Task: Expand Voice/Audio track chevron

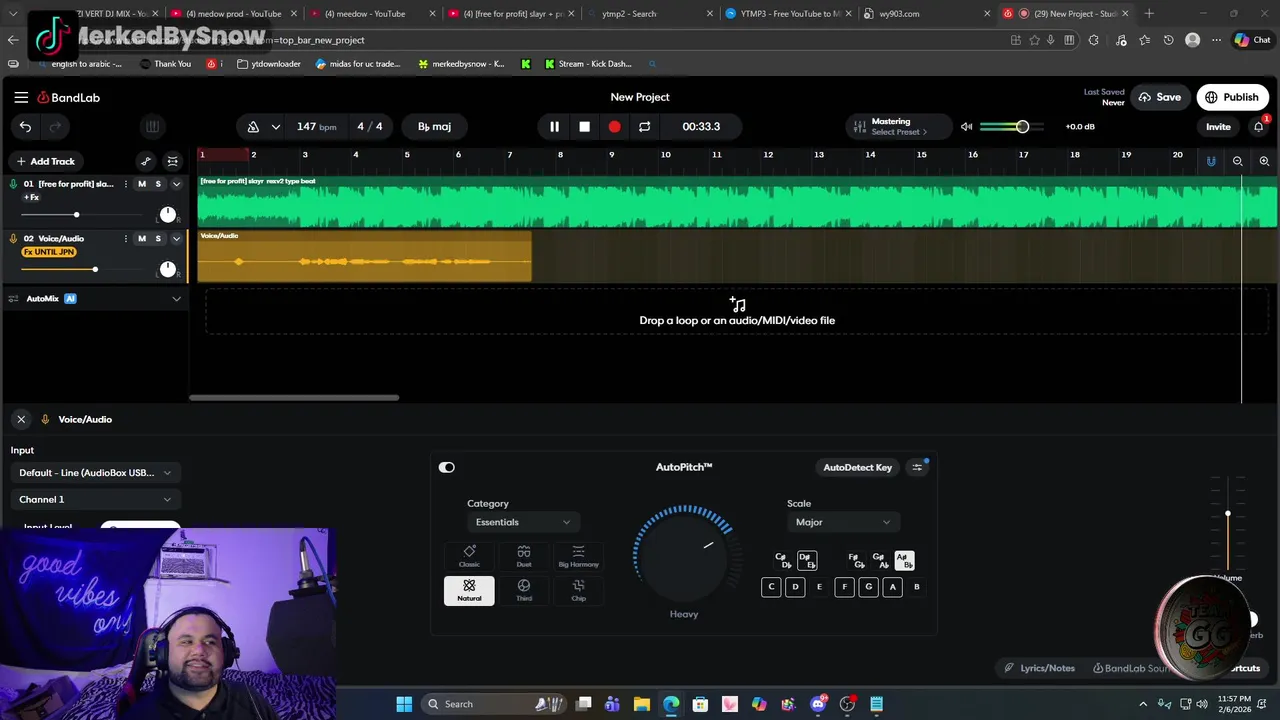Action: click(x=176, y=238)
